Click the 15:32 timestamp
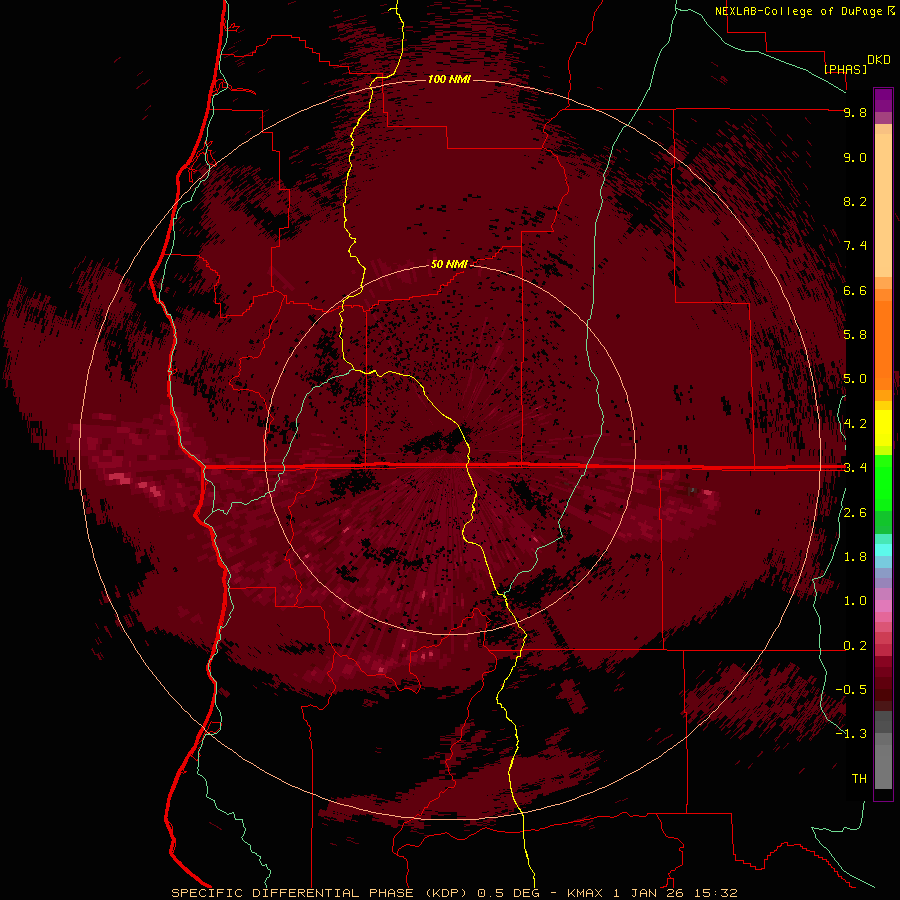Screen dimensions: 900x900 click(716, 893)
